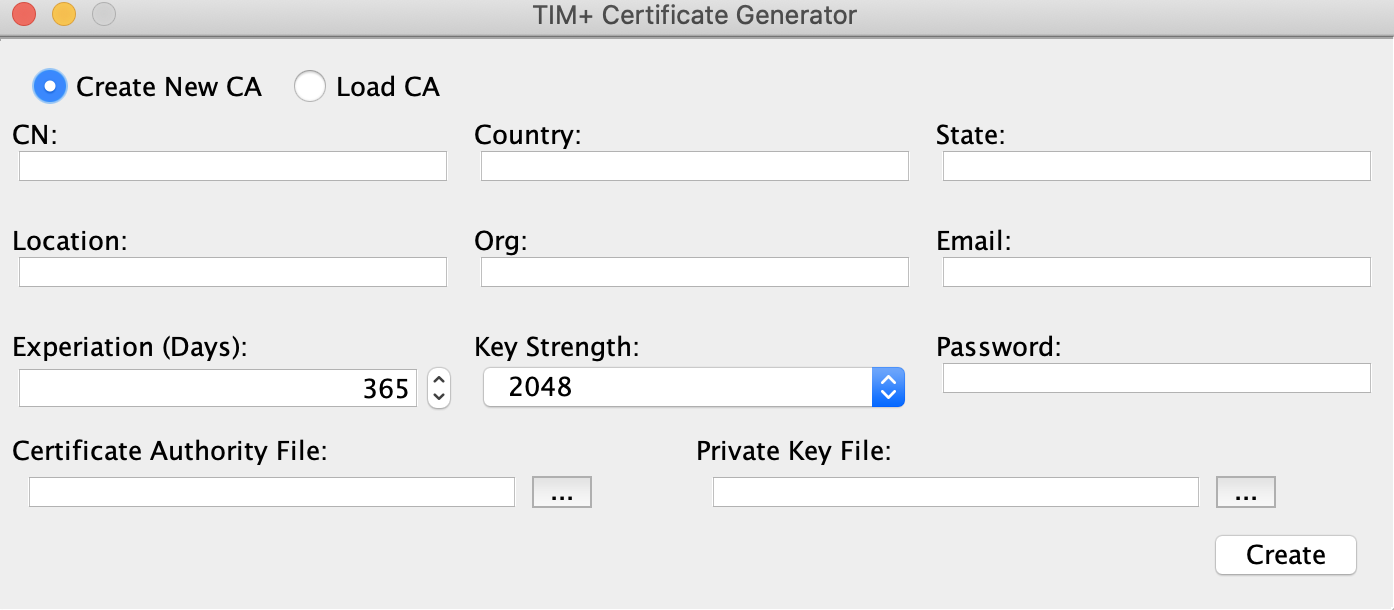The image size is (1394, 610).
Task: Click inside the Org field
Action: point(694,271)
